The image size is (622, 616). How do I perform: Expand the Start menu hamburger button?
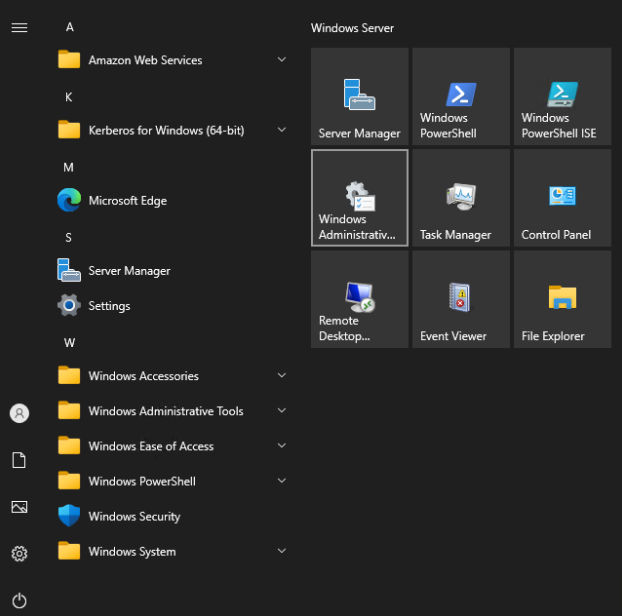(19, 27)
